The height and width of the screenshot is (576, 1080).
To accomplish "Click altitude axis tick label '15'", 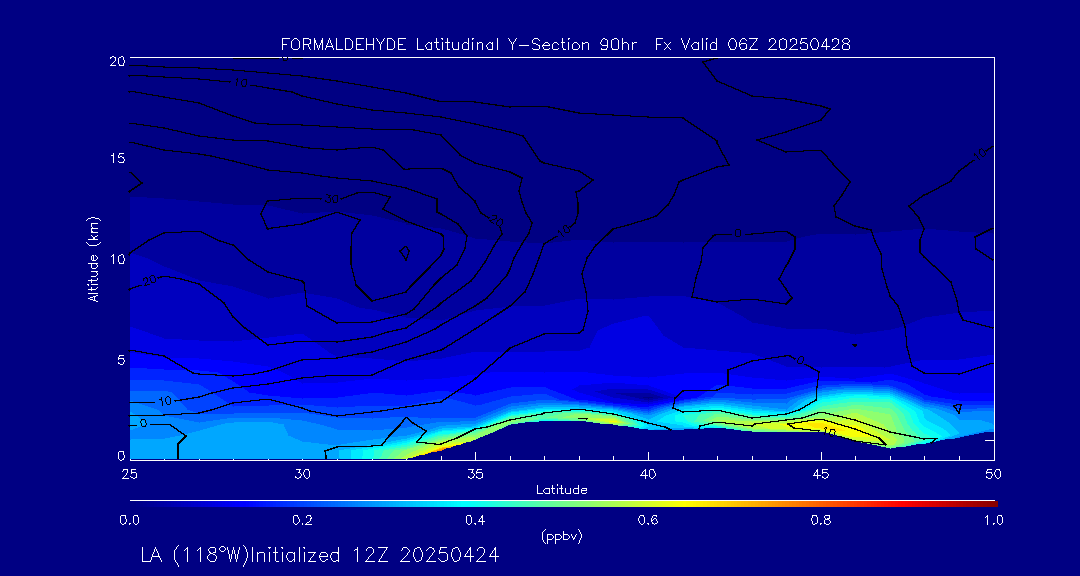I will click(117, 158).
